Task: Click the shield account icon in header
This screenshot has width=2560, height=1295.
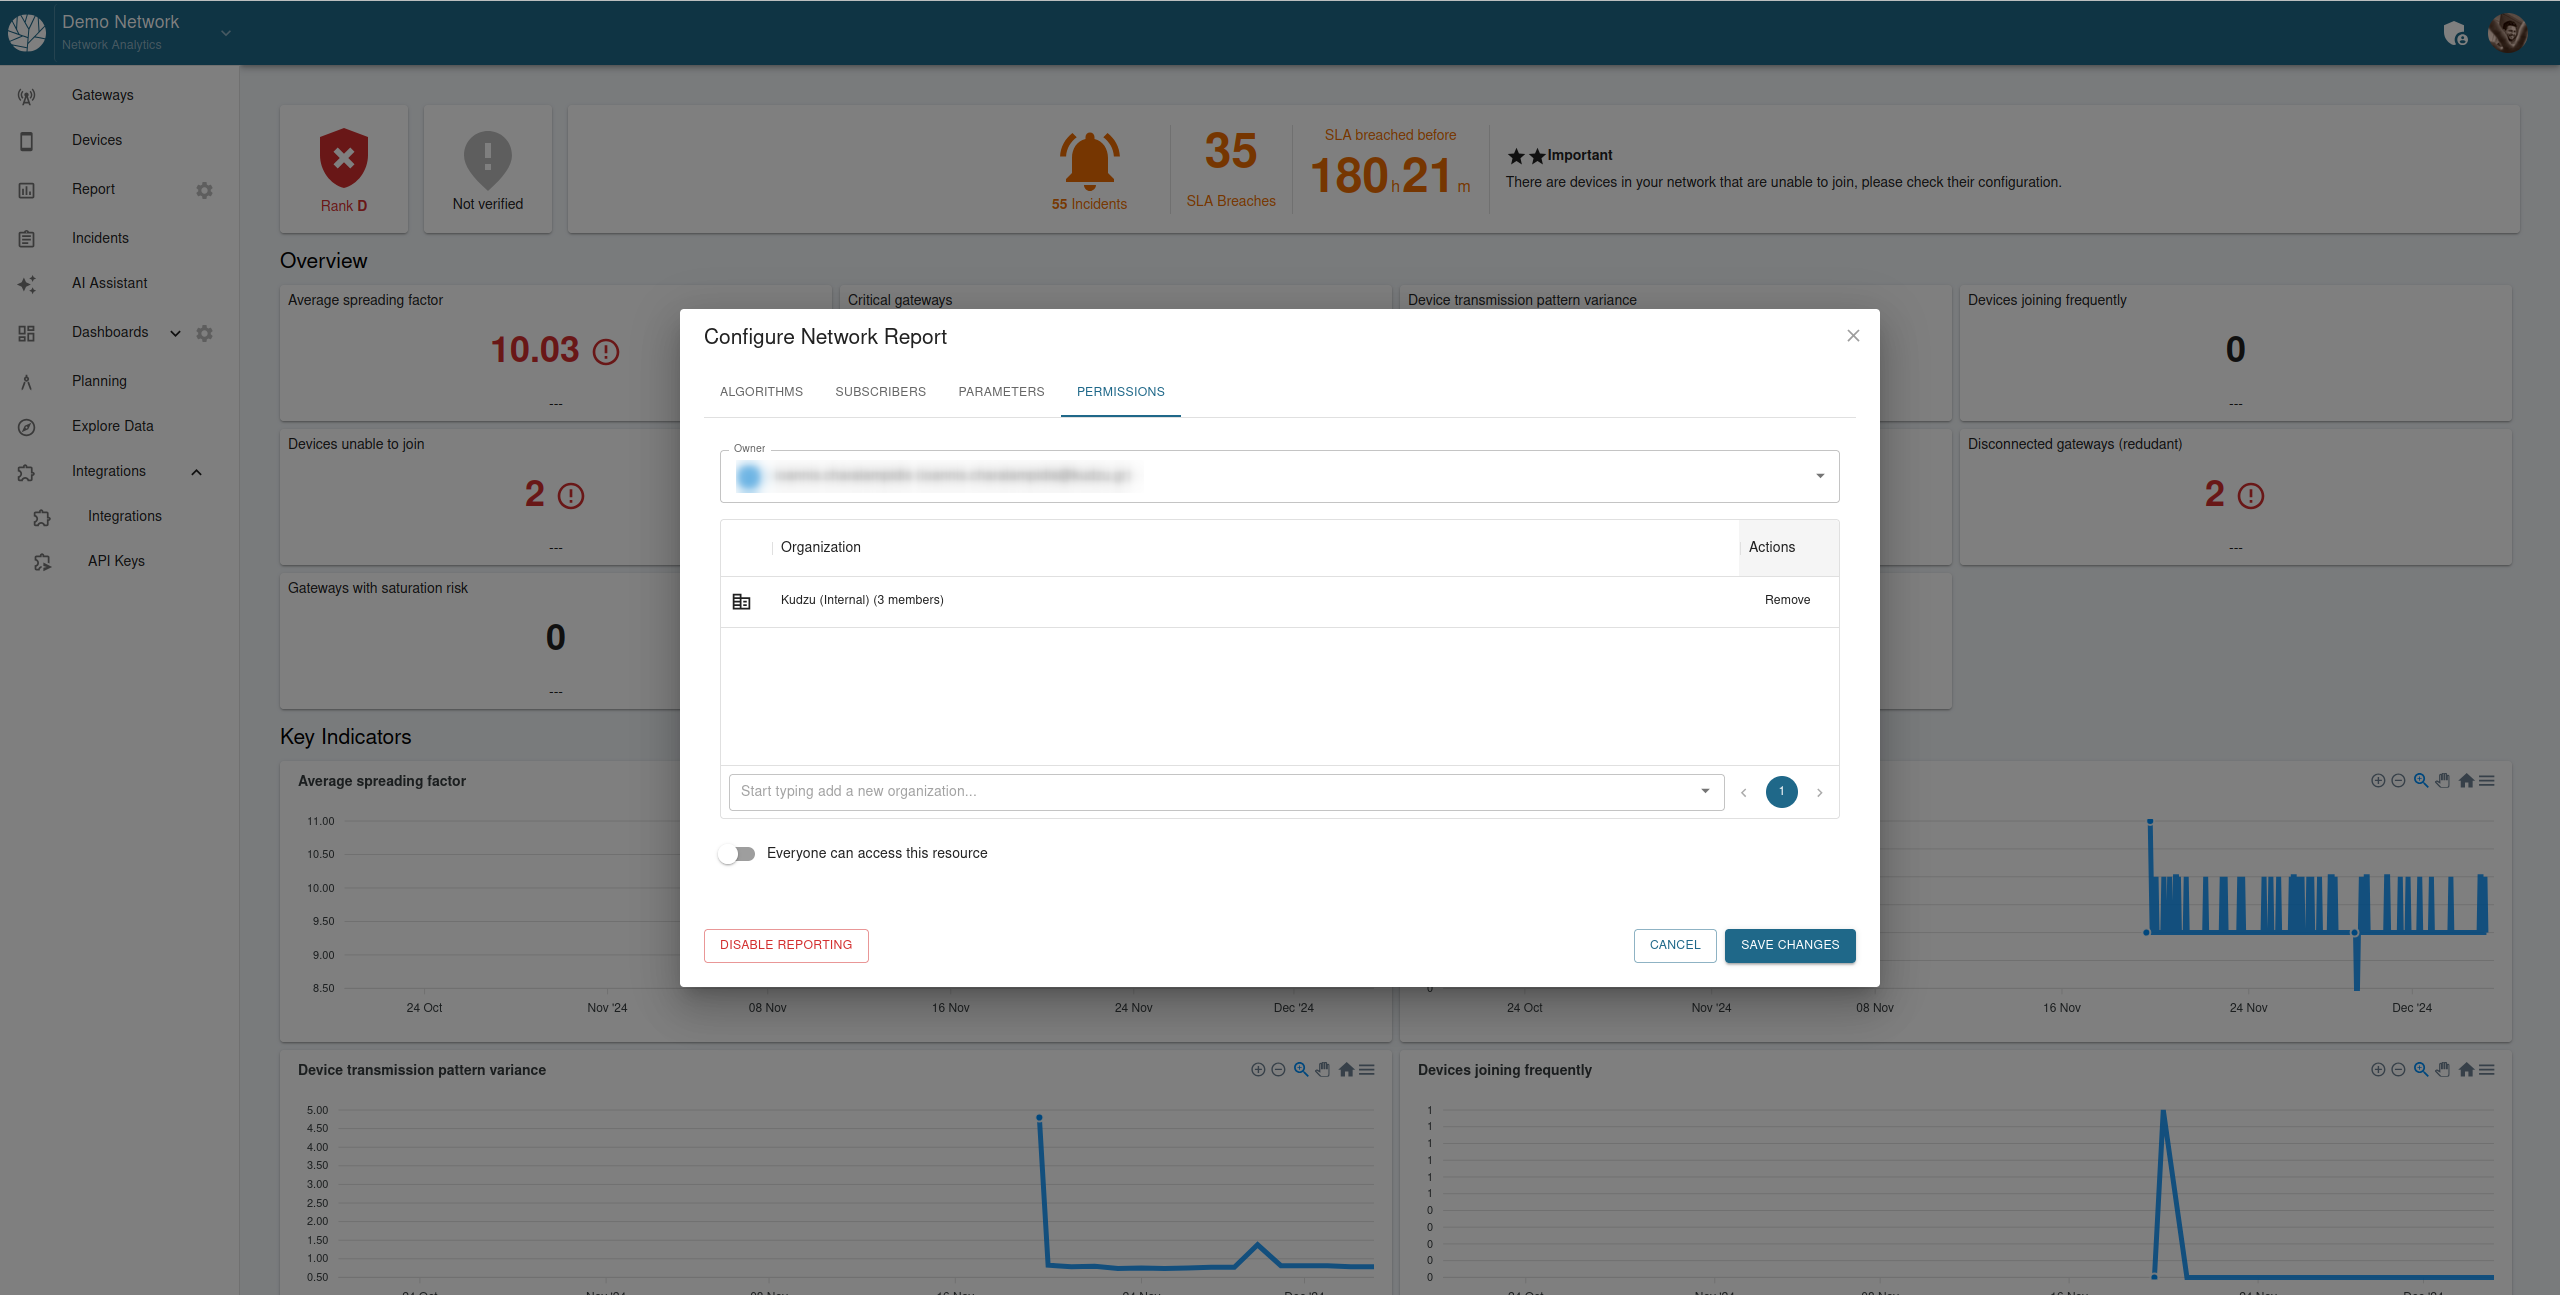Action: 2454,34
